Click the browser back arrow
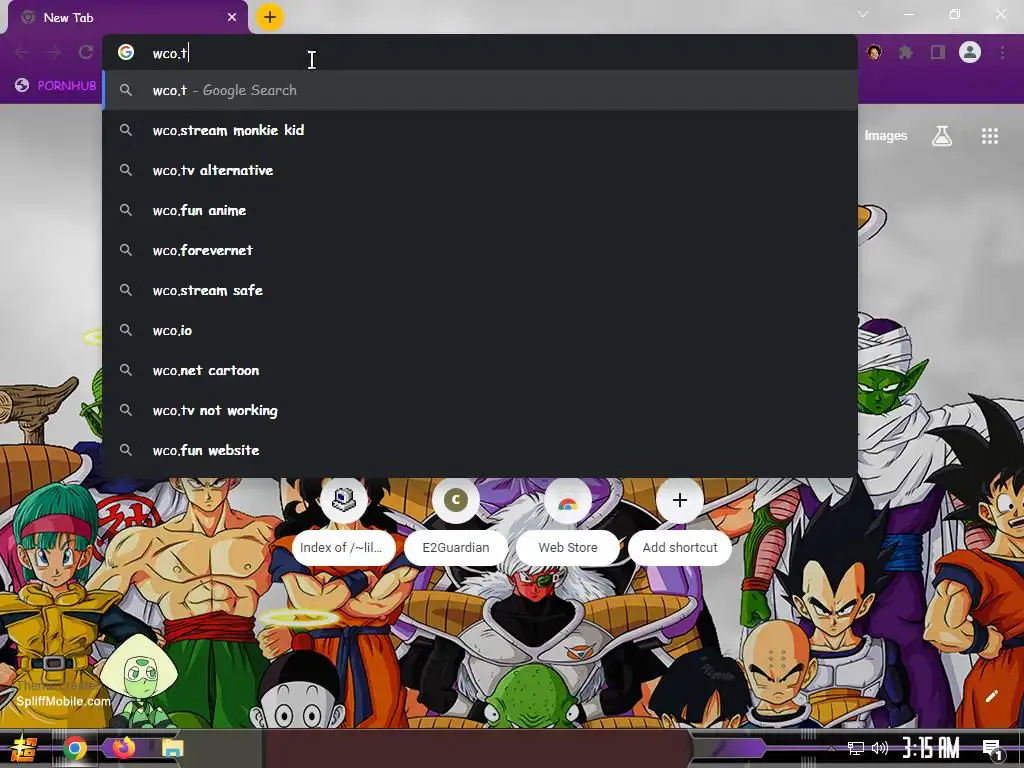The height and width of the screenshot is (768, 1024). tap(22, 52)
